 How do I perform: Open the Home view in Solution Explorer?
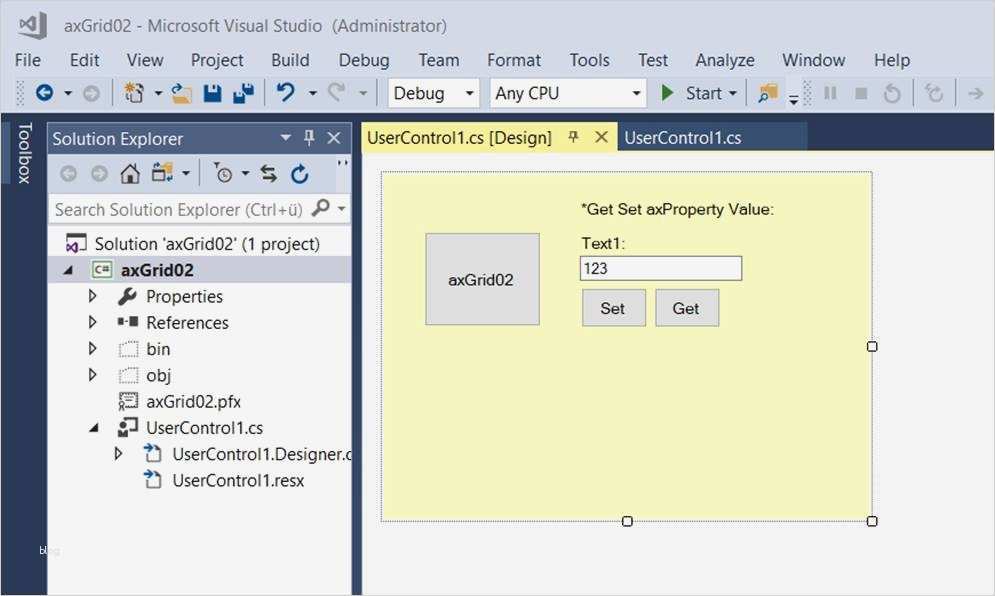click(x=131, y=172)
